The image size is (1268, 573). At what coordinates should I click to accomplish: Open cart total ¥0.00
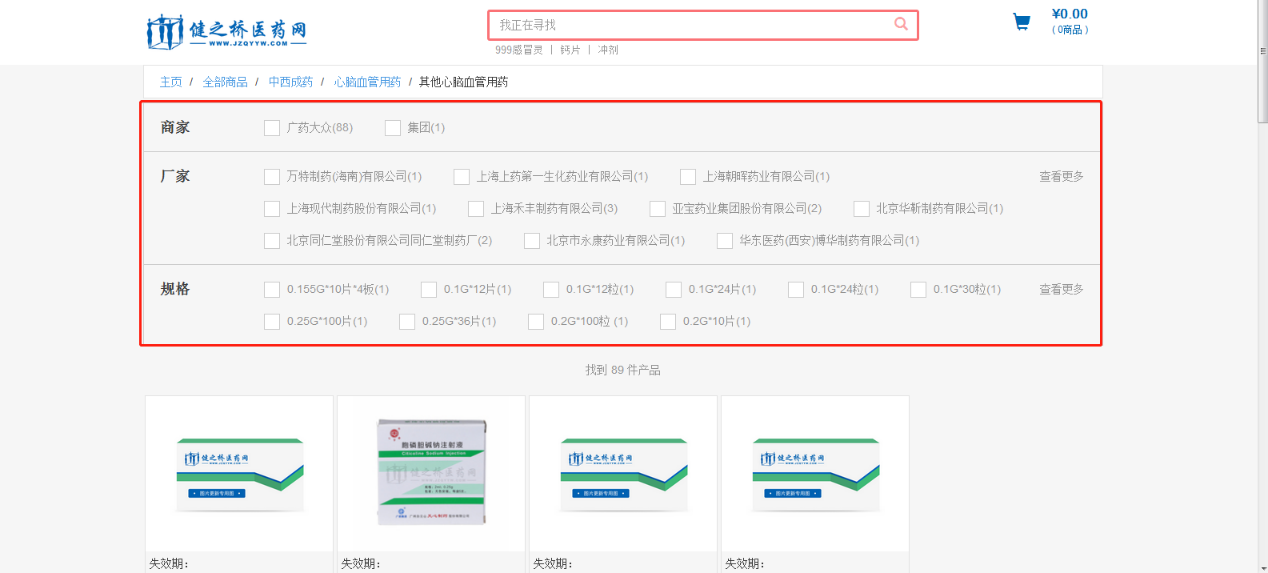tap(1069, 14)
